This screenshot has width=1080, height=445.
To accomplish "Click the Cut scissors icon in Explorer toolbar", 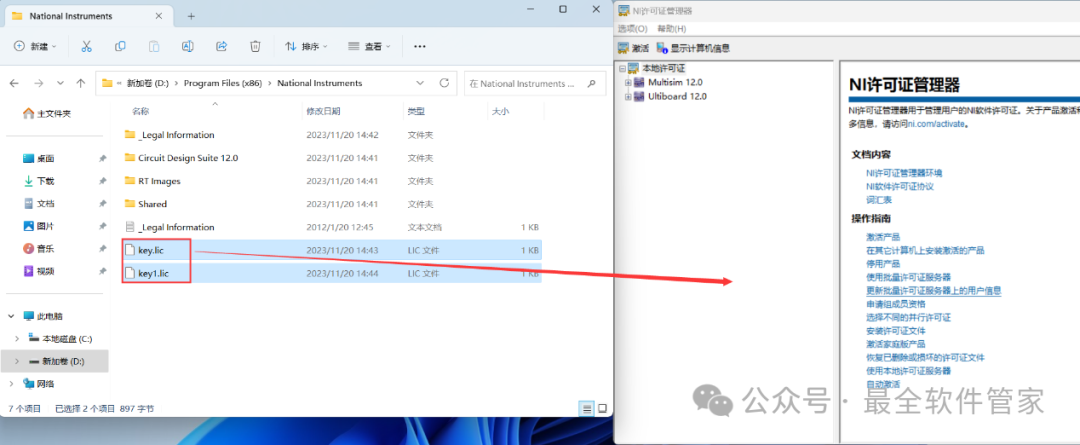I will (x=86, y=46).
